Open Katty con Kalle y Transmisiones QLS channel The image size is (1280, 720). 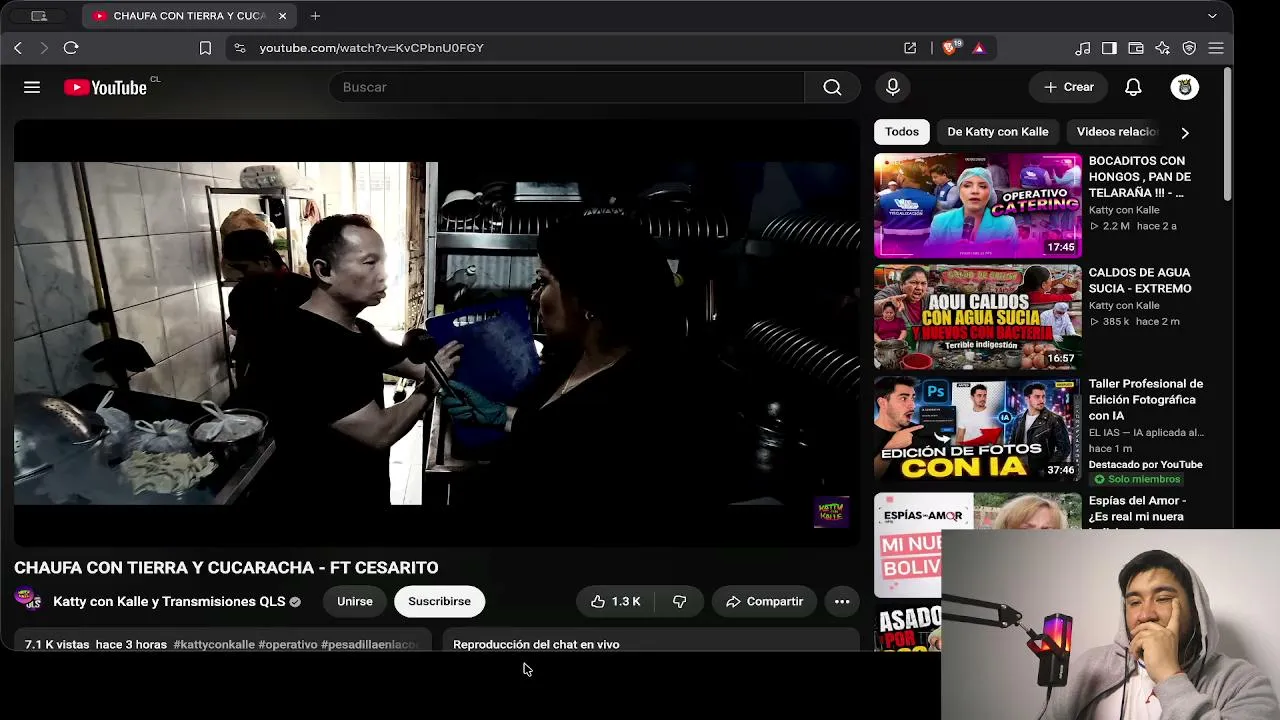click(169, 601)
